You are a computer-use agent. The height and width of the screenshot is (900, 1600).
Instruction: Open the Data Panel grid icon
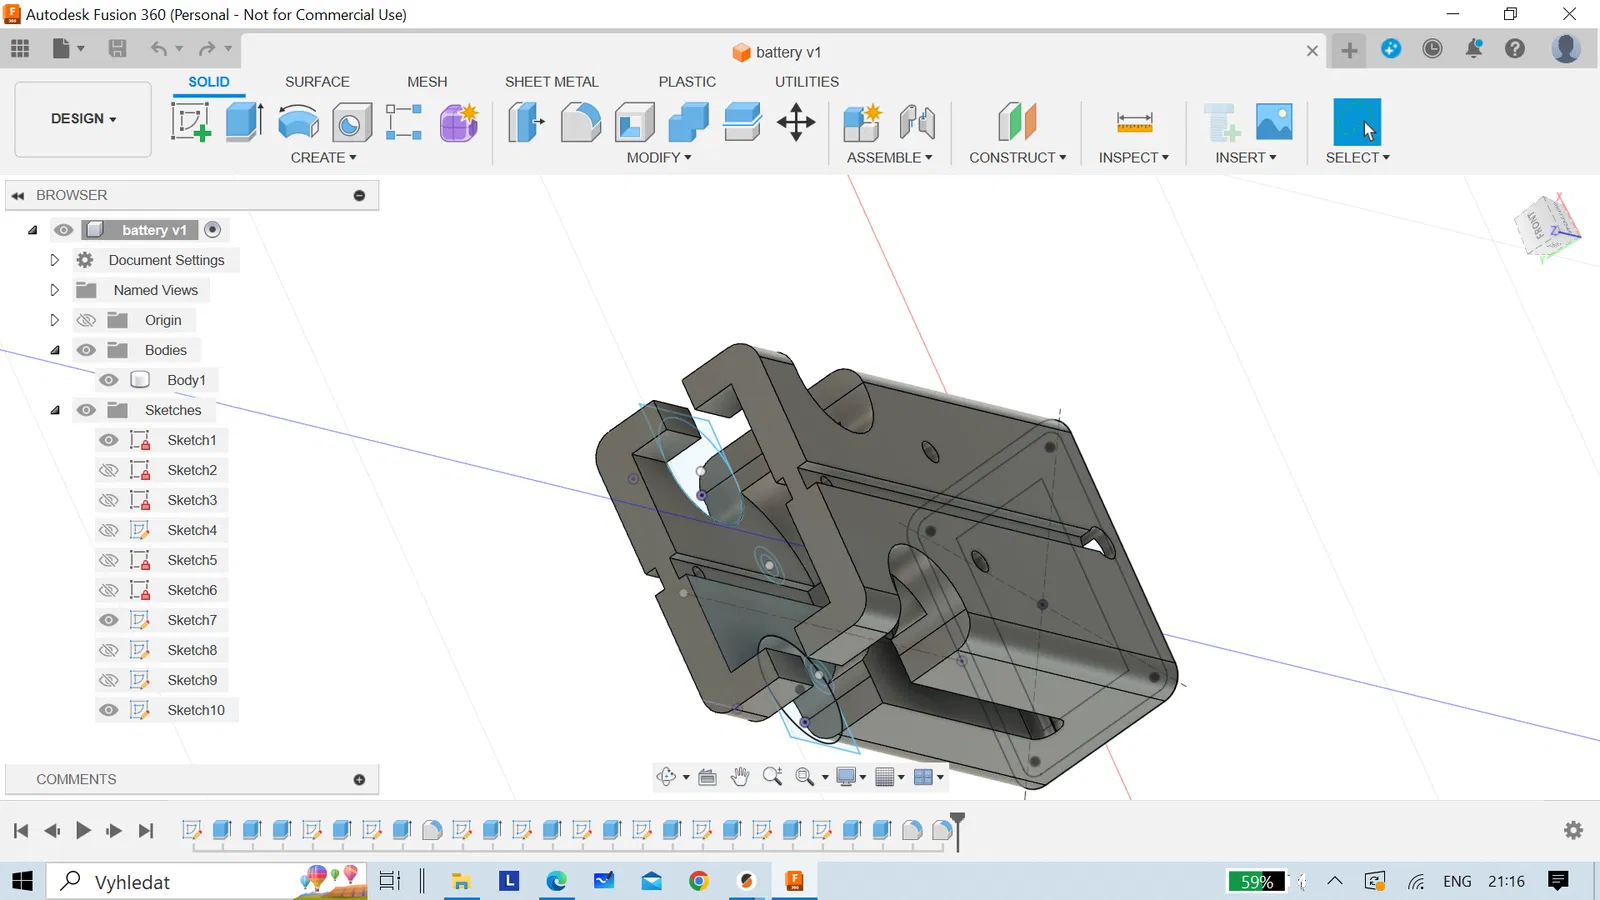tap(20, 48)
